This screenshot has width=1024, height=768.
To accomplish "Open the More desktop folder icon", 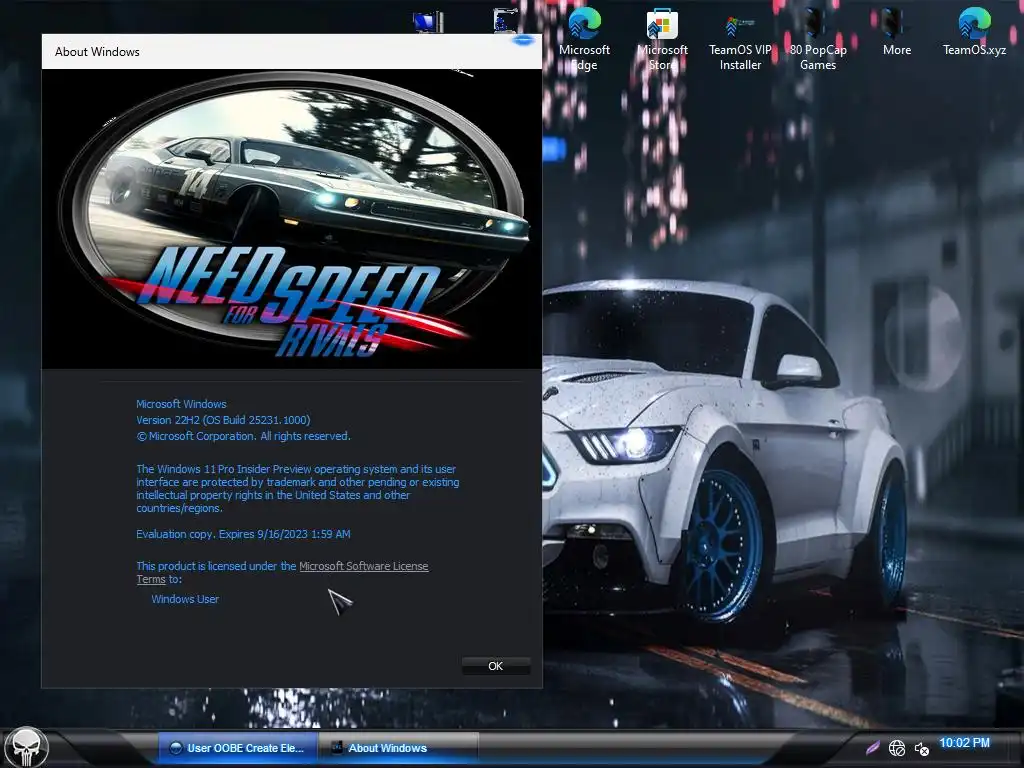I will [897, 33].
